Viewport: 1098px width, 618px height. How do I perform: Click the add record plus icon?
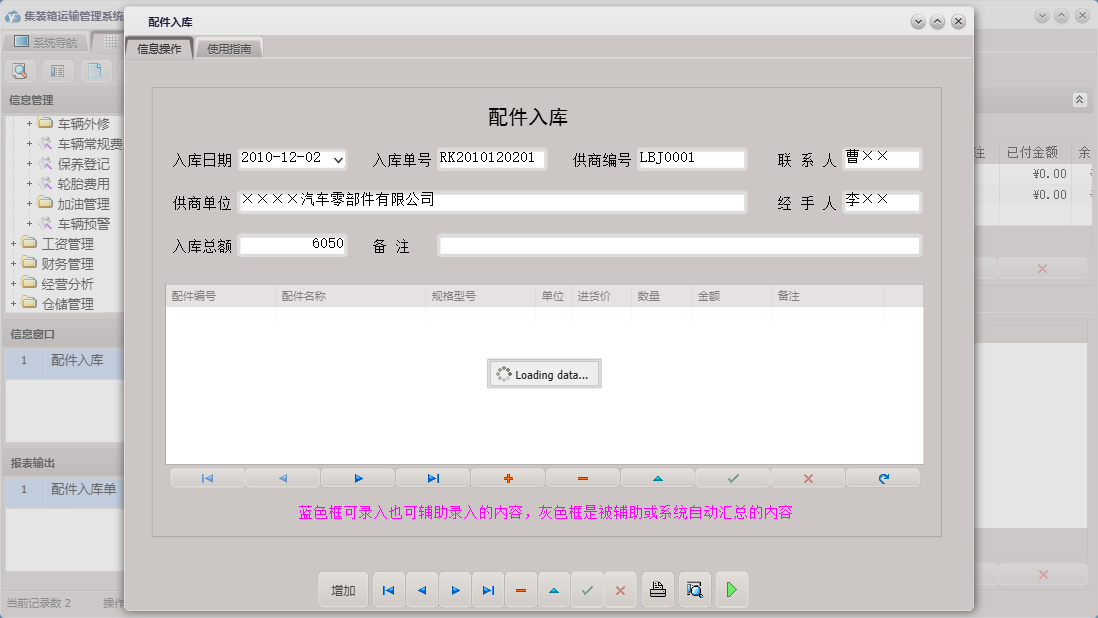pyautogui.click(x=507, y=477)
